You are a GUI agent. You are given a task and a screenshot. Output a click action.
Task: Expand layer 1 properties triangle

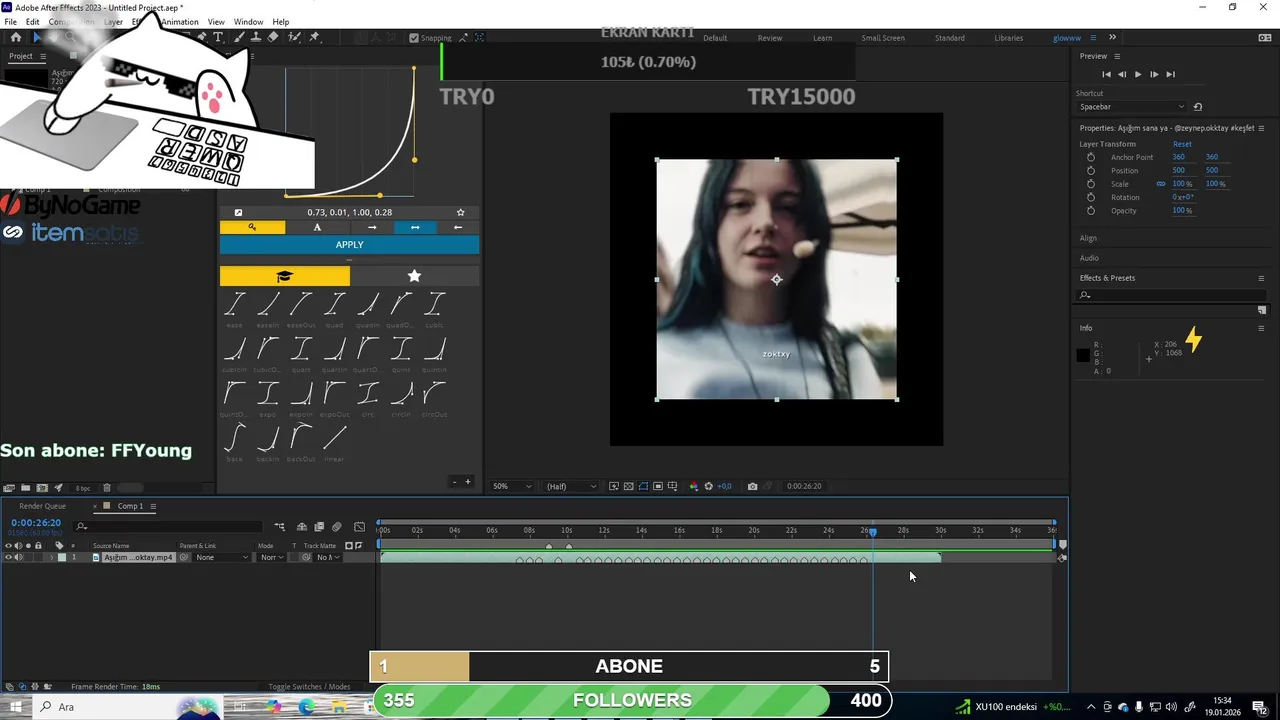tap(51, 557)
